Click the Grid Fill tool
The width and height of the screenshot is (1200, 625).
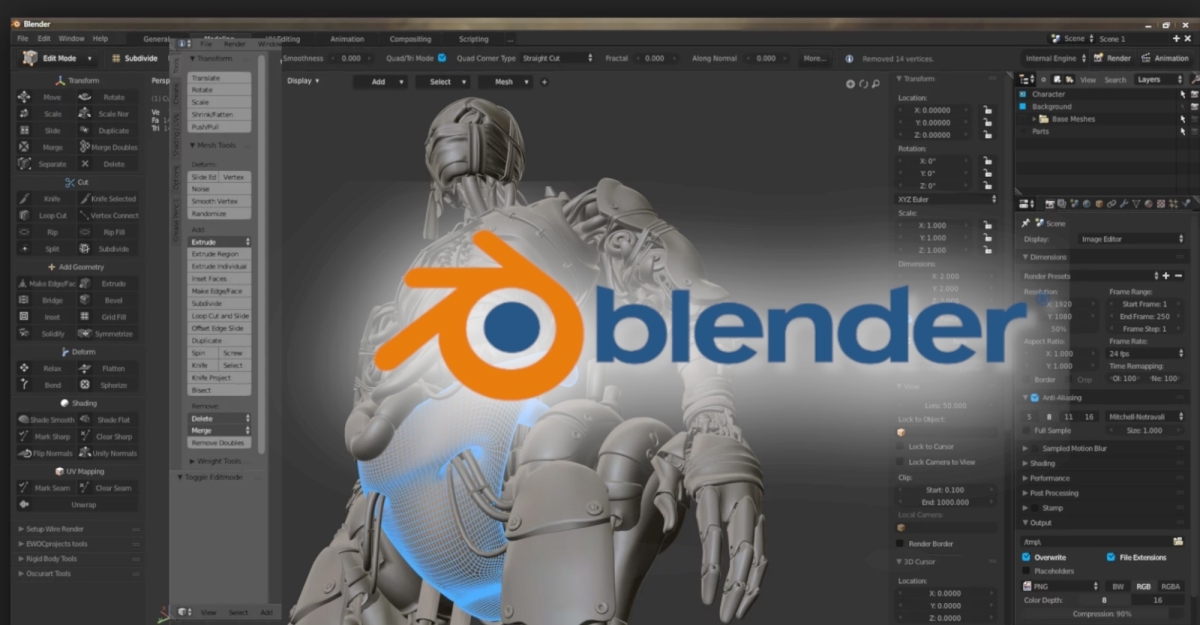pyautogui.click(x=108, y=317)
